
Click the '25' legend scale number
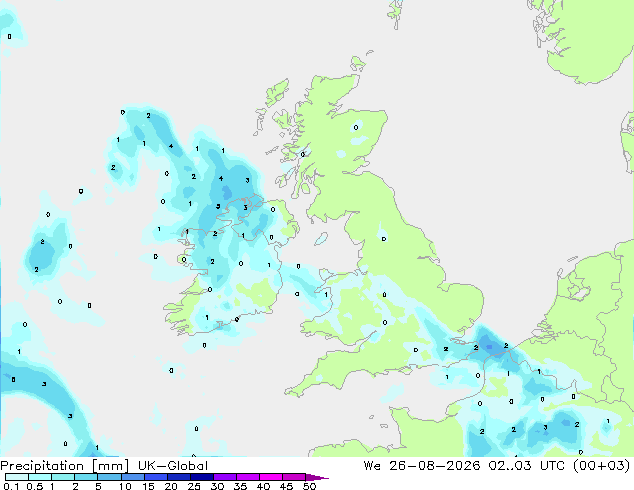[194, 486]
